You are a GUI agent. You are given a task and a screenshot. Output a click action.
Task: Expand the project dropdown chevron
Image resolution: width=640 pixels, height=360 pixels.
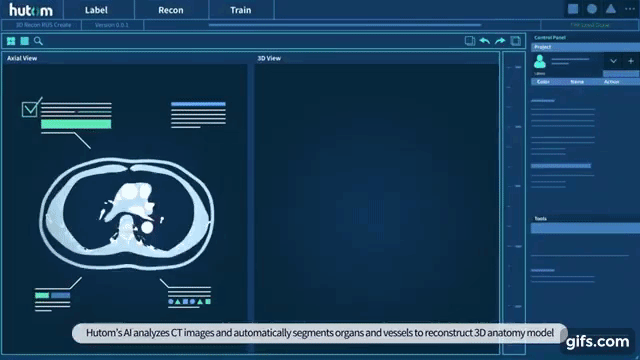tap(613, 61)
